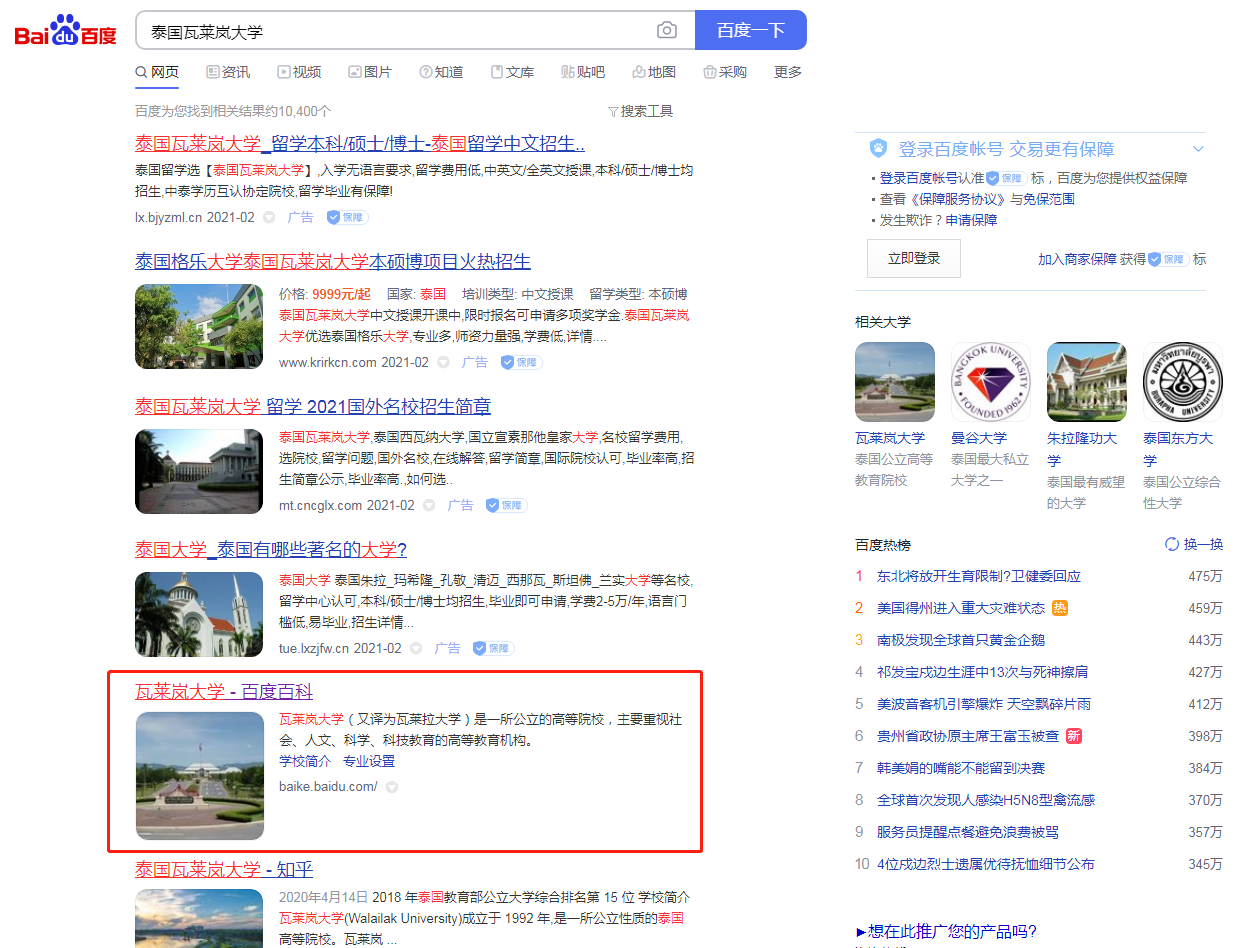Click 保障 badge next to lx.bjyzml.cn
1246x948 pixels.
(x=346, y=217)
